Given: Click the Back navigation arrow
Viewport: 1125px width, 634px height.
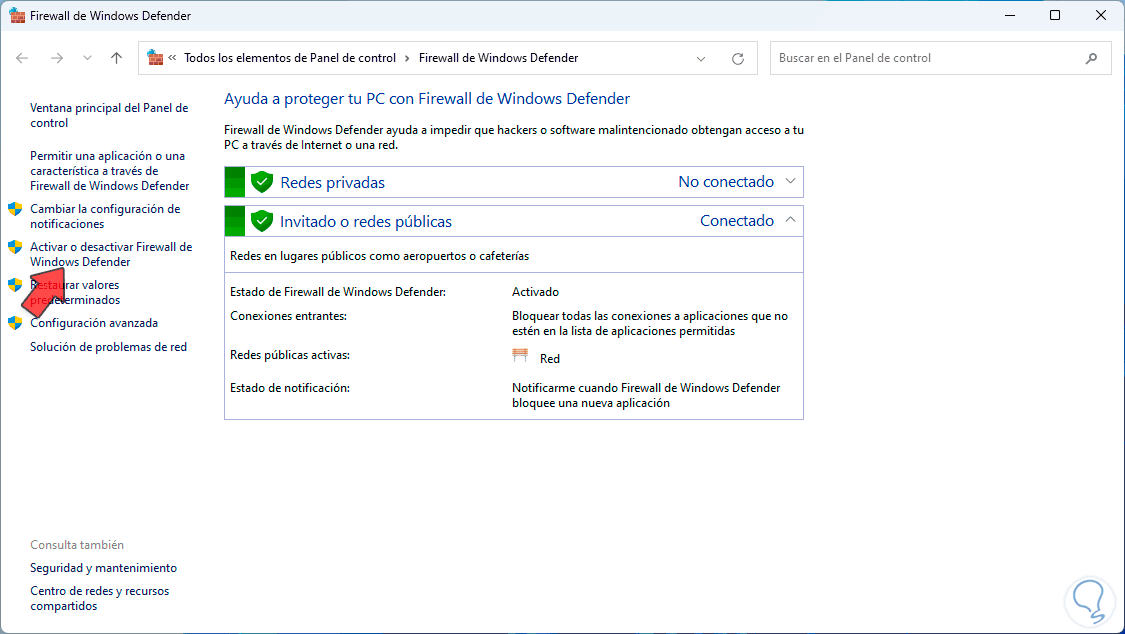Looking at the screenshot, I should (x=22, y=58).
